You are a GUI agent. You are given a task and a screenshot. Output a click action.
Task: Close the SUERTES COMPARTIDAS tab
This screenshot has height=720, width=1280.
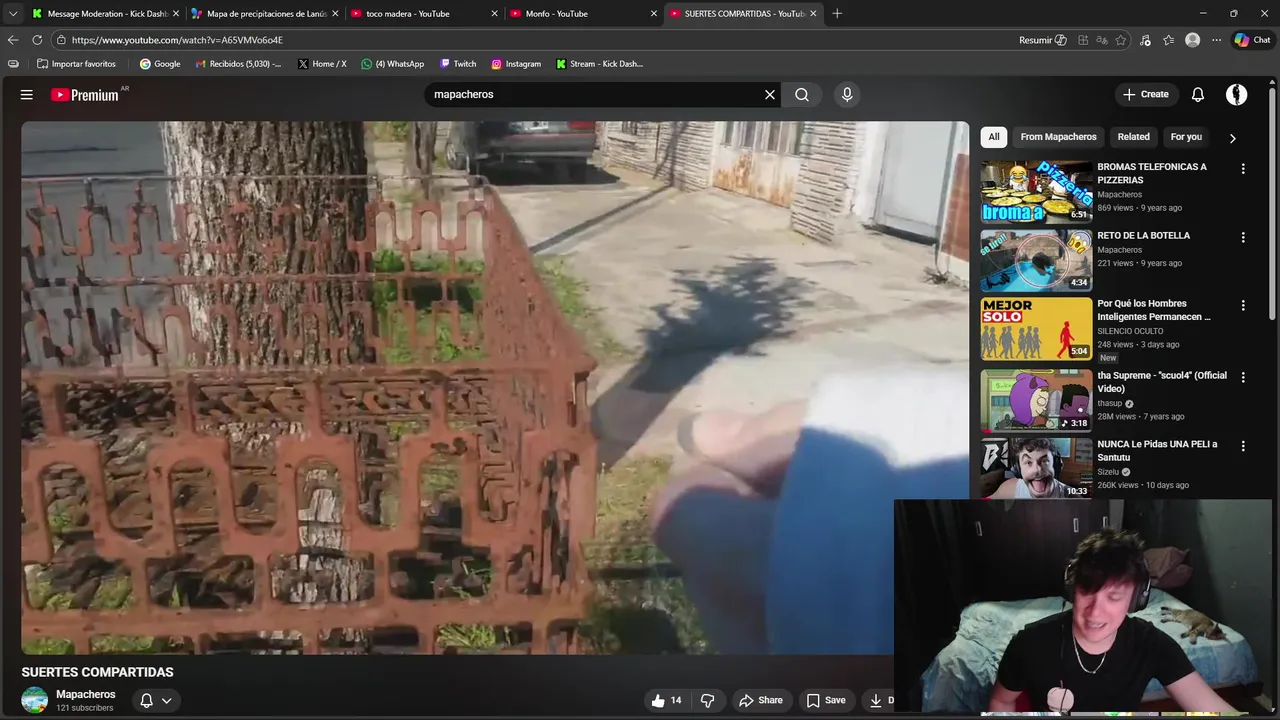(813, 14)
